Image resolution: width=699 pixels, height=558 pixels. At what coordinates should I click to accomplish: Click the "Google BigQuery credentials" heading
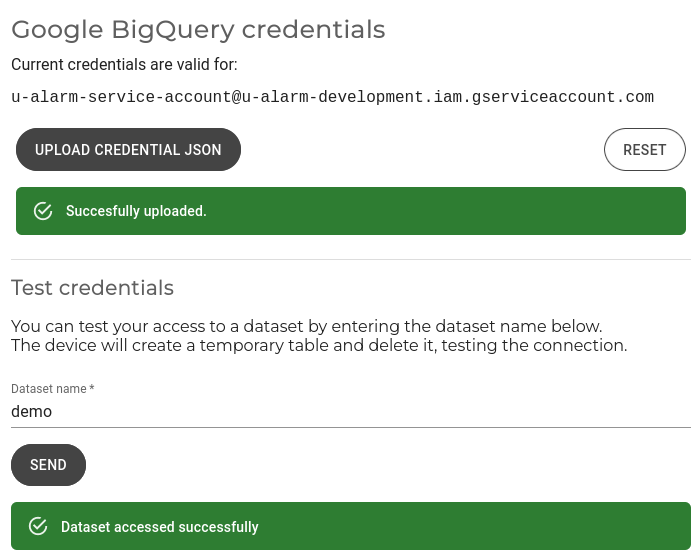(x=198, y=30)
